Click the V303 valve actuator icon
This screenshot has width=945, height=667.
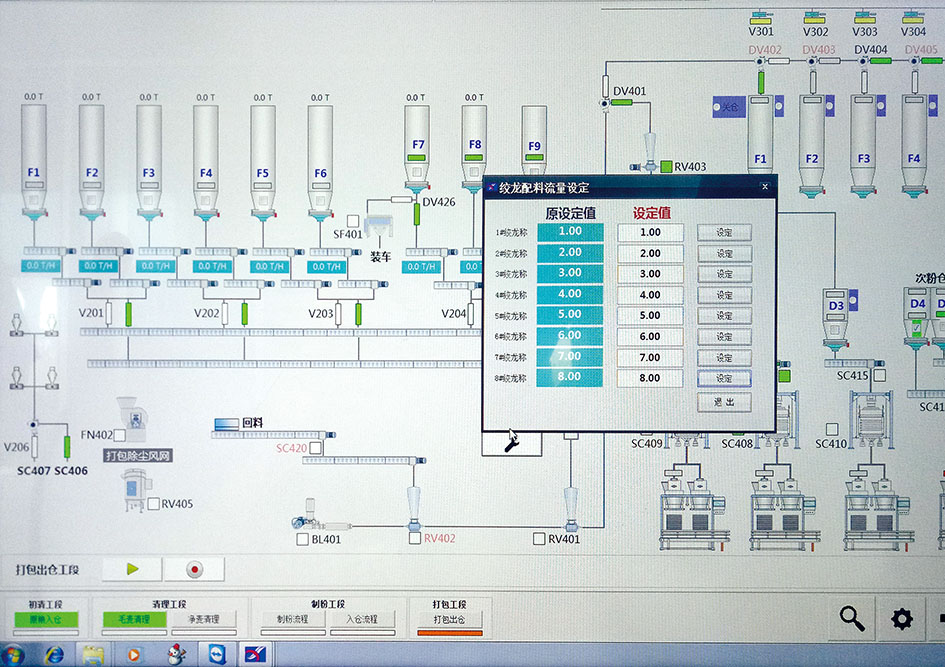[x=864, y=17]
